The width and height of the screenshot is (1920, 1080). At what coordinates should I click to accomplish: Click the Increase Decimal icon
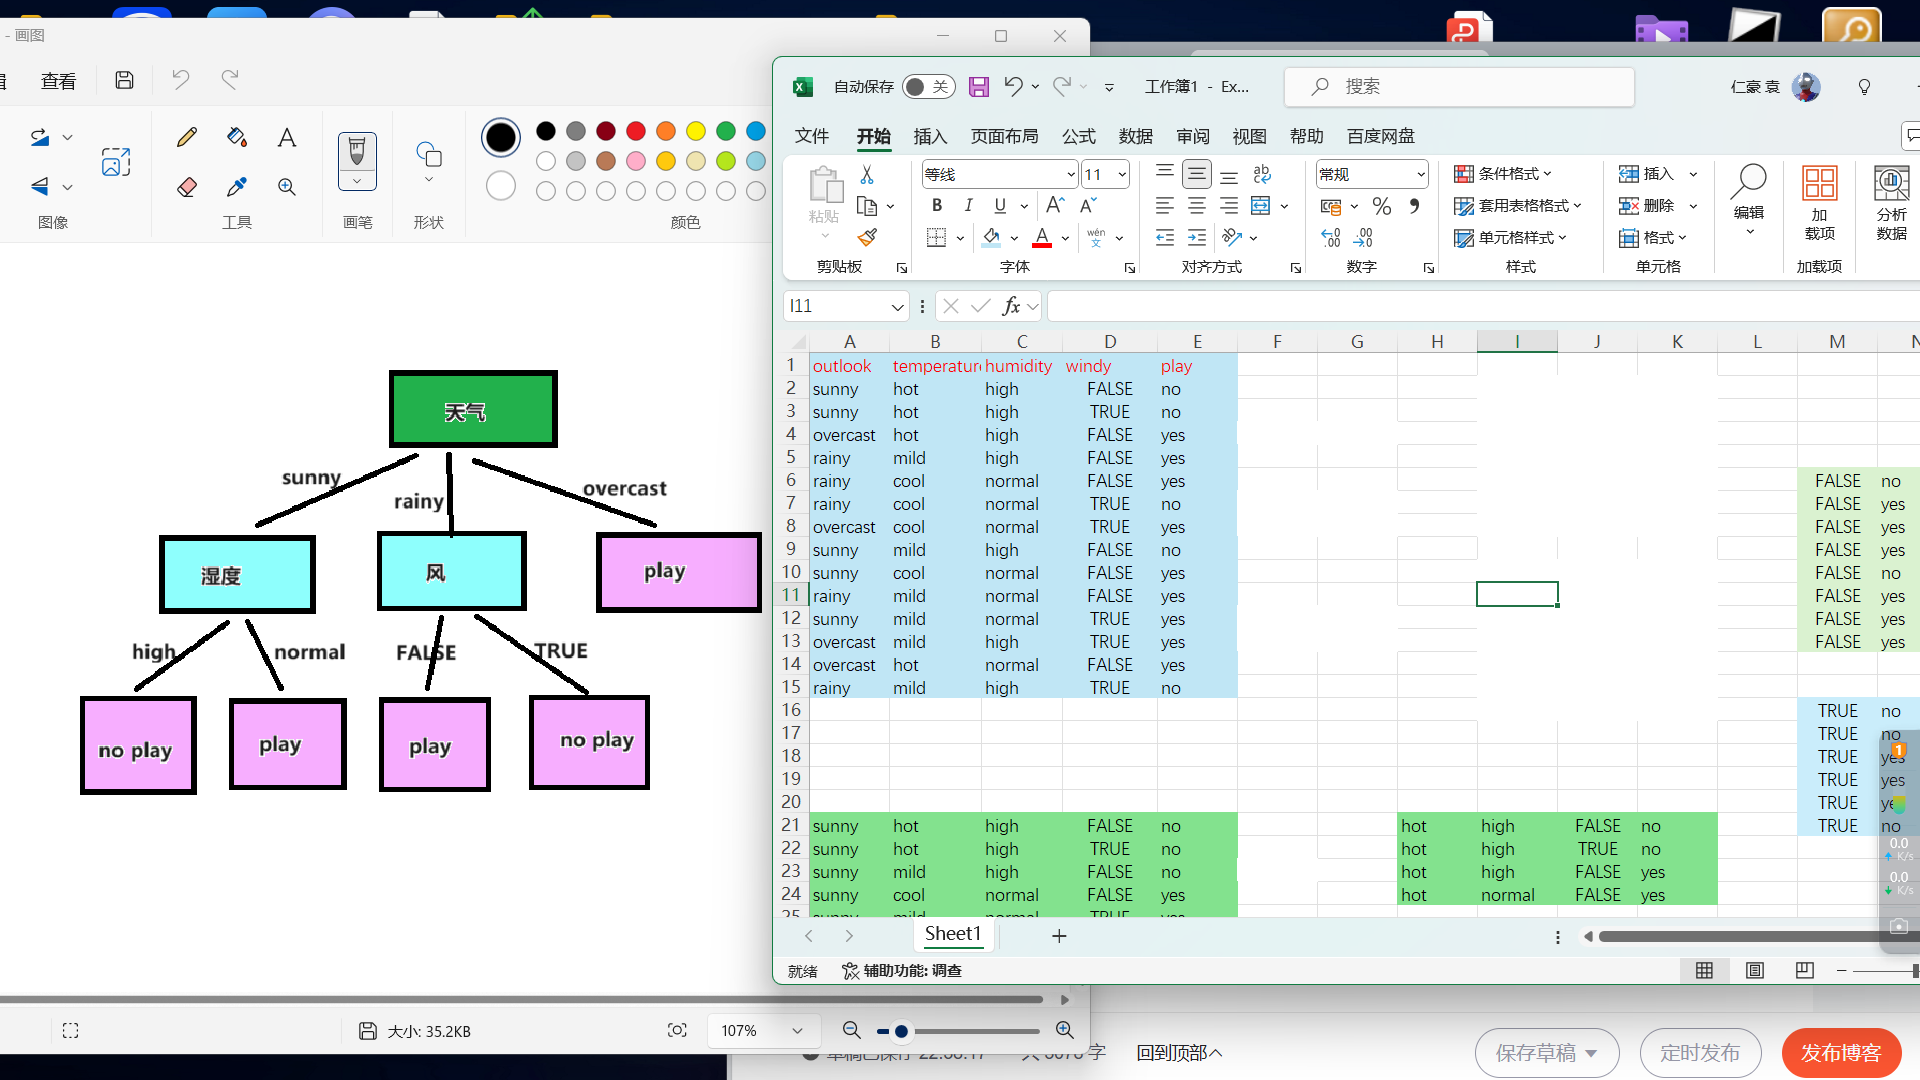pos(1331,238)
